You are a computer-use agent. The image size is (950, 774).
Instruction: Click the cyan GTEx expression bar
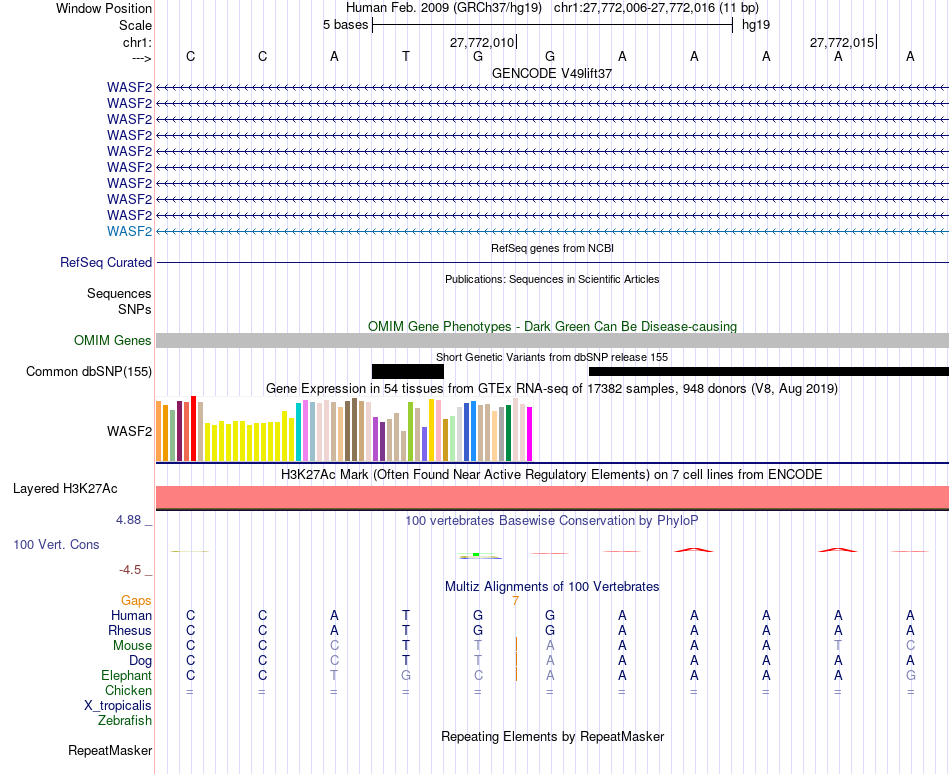pos(299,432)
